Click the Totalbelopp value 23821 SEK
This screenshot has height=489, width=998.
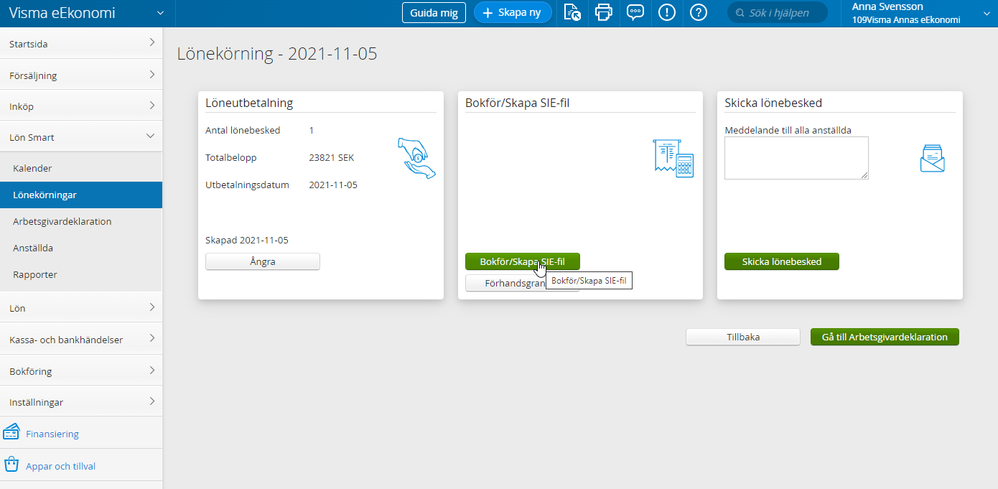point(331,158)
